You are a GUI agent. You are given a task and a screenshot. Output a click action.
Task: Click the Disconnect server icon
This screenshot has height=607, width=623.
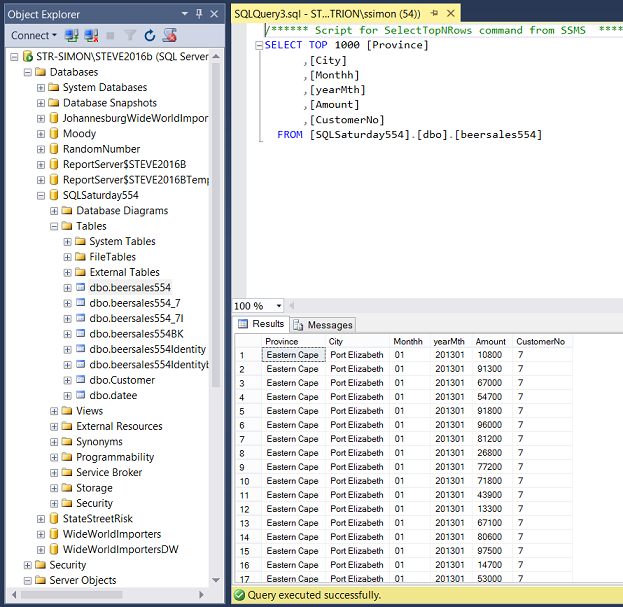tap(90, 35)
